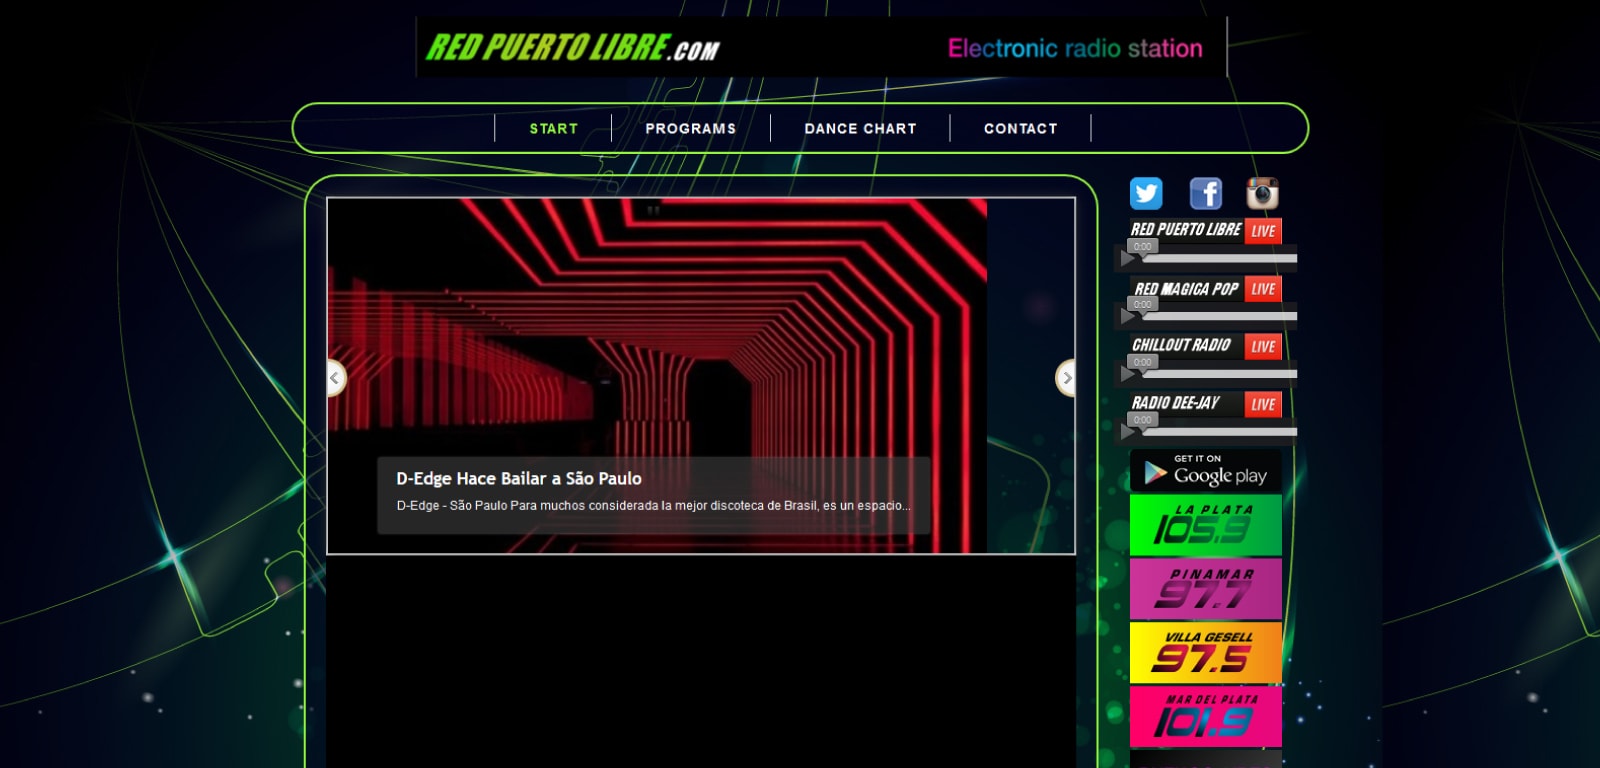Open Villa Gesell 97.5 station banner

(x=1205, y=652)
